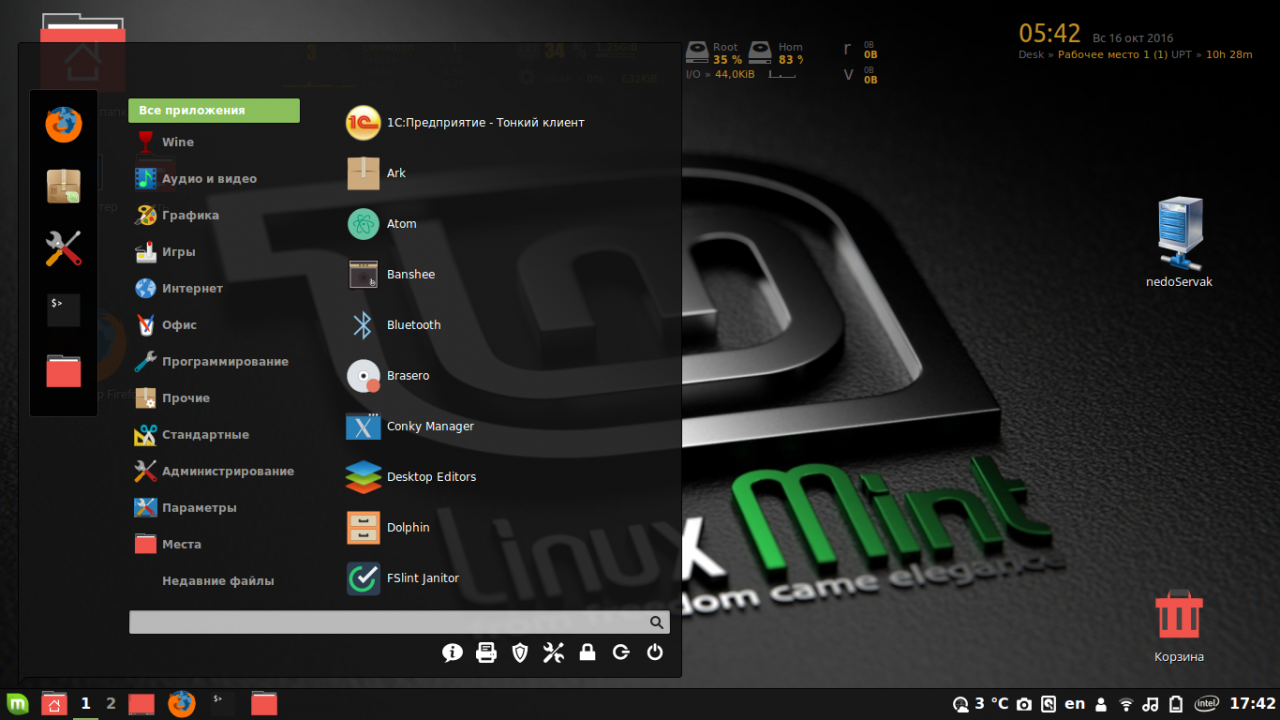The height and width of the screenshot is (720, 1280).
Task: Click the disk-drive tray icon next to camera
Action: click(x=1048, y=704)
